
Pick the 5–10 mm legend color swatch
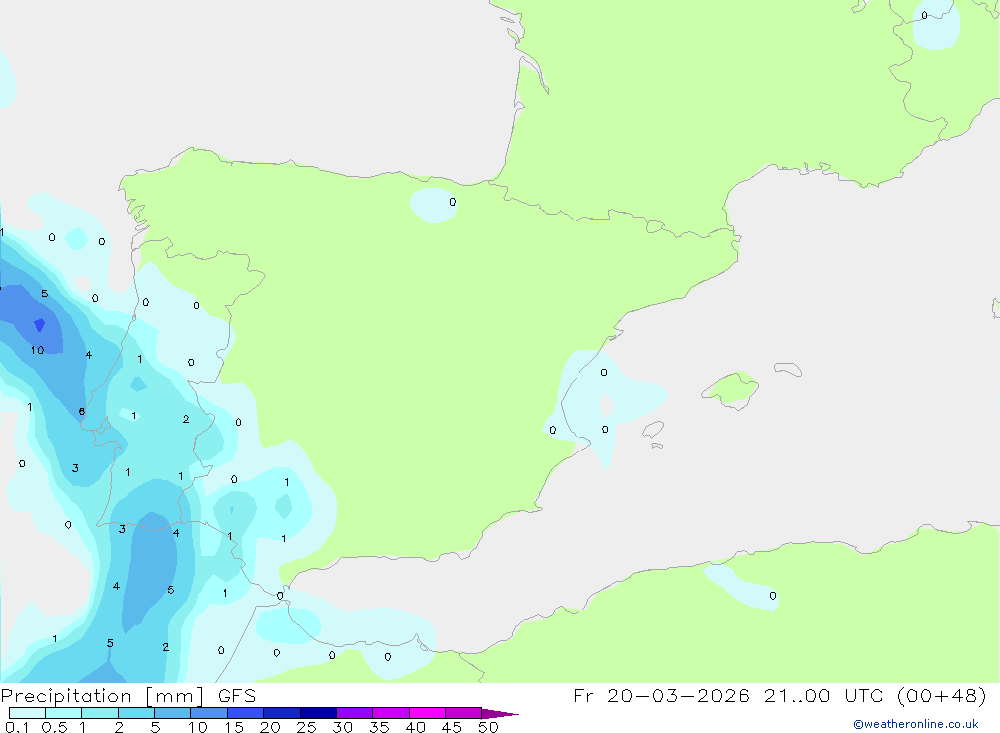click(173, 713)
